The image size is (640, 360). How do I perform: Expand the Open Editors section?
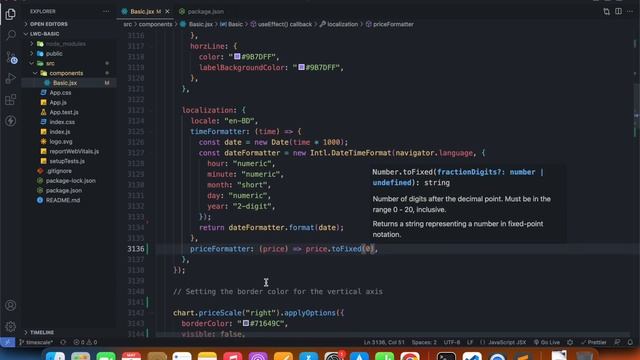[x=49, y=24]
